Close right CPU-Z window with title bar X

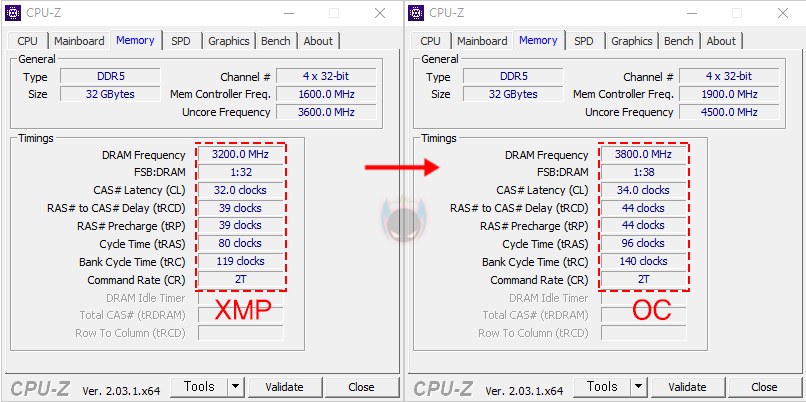(783, 13)
